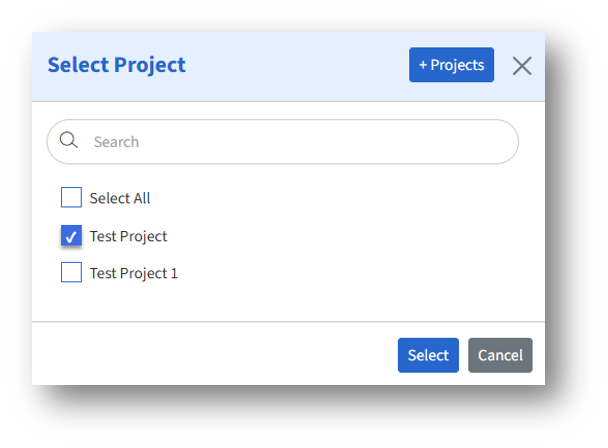Click the blue checkmark beside Test Project
This screenshot has width=608, height=448.
(71, 236)
